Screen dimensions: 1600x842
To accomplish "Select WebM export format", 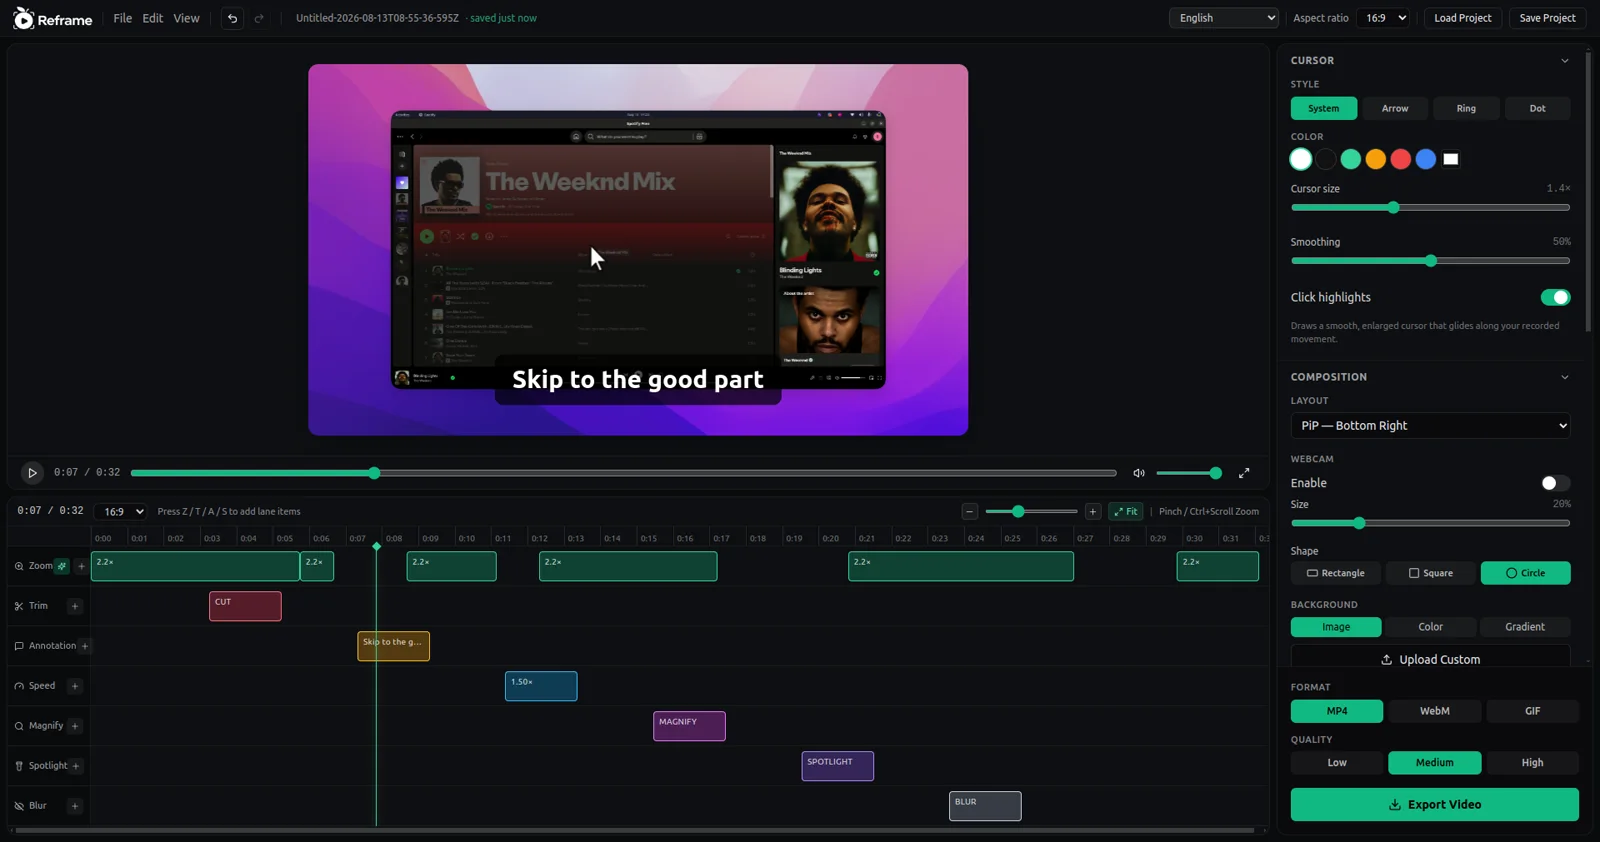I will [x=1434, y=711].
